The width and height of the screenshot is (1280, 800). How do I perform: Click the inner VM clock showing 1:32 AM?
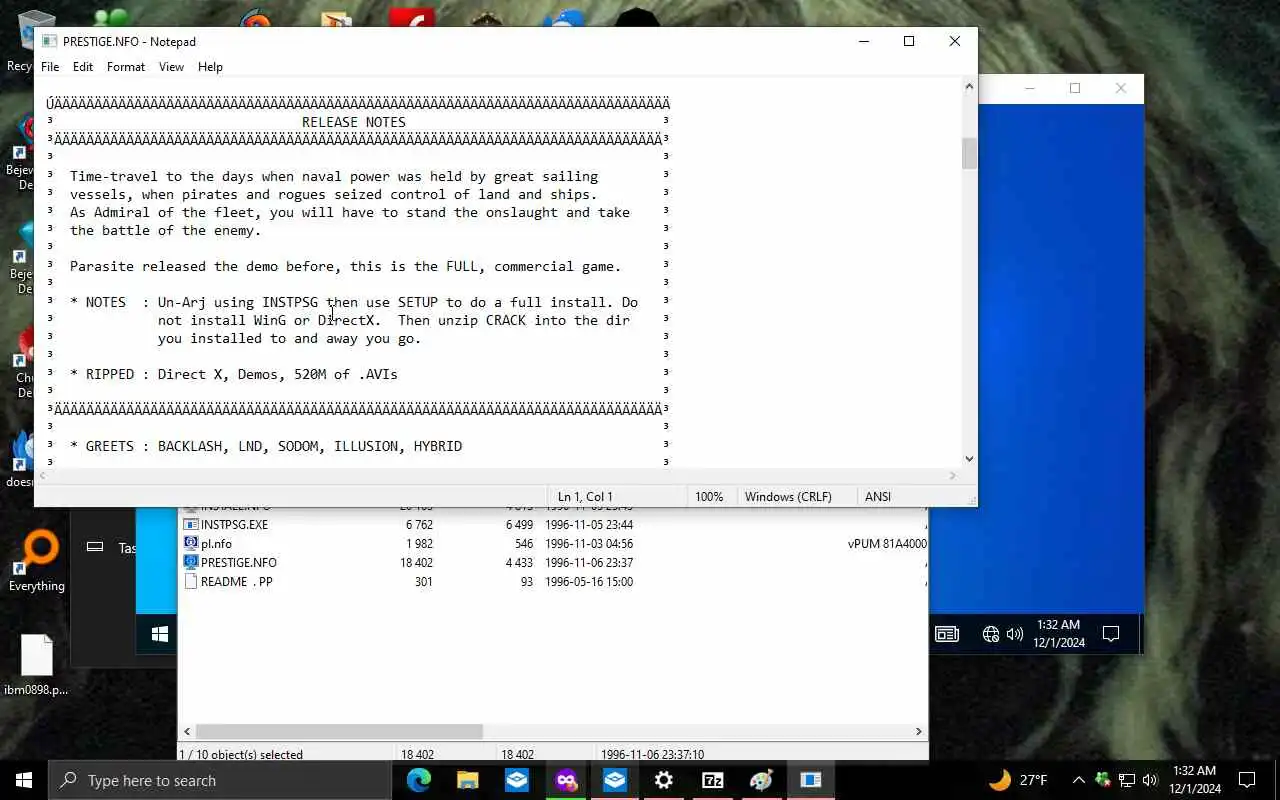pos(1059,634)
